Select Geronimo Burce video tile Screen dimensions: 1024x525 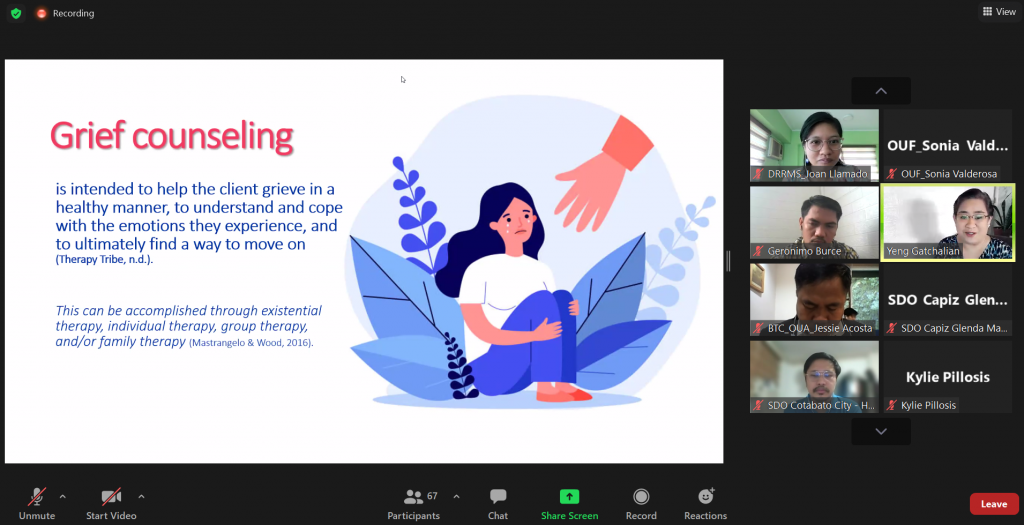tap(814, 222)
